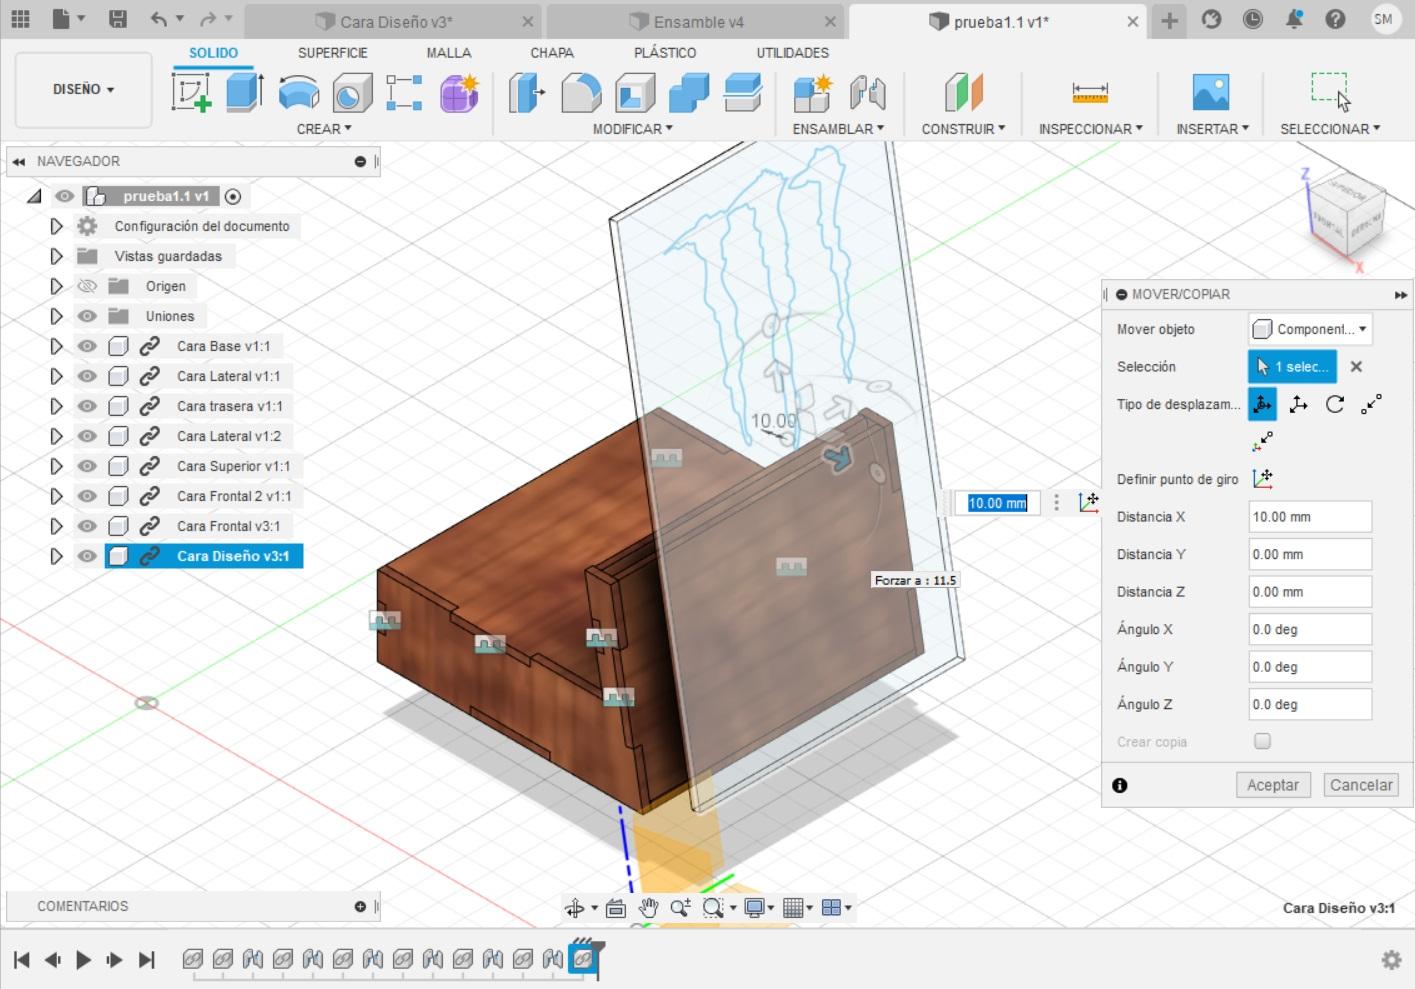
Task: Select the Rotate displacement type icon
Action: tap(1334, 404)
